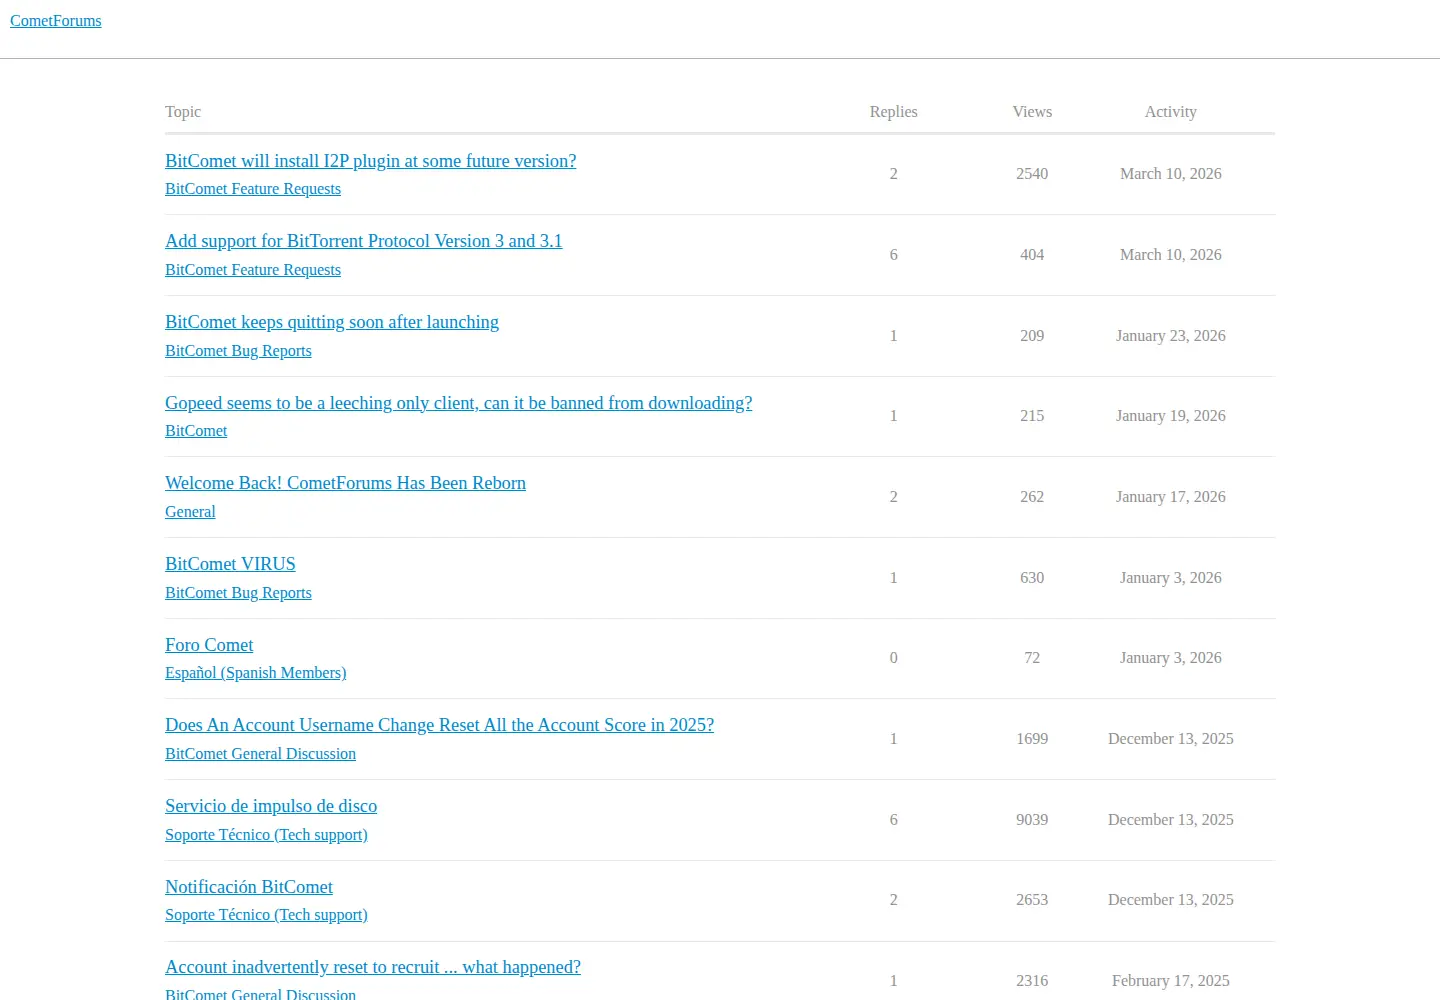The image size is (1440, 1000).
Task: Click the view count '215'
Action: point(1032,416)
